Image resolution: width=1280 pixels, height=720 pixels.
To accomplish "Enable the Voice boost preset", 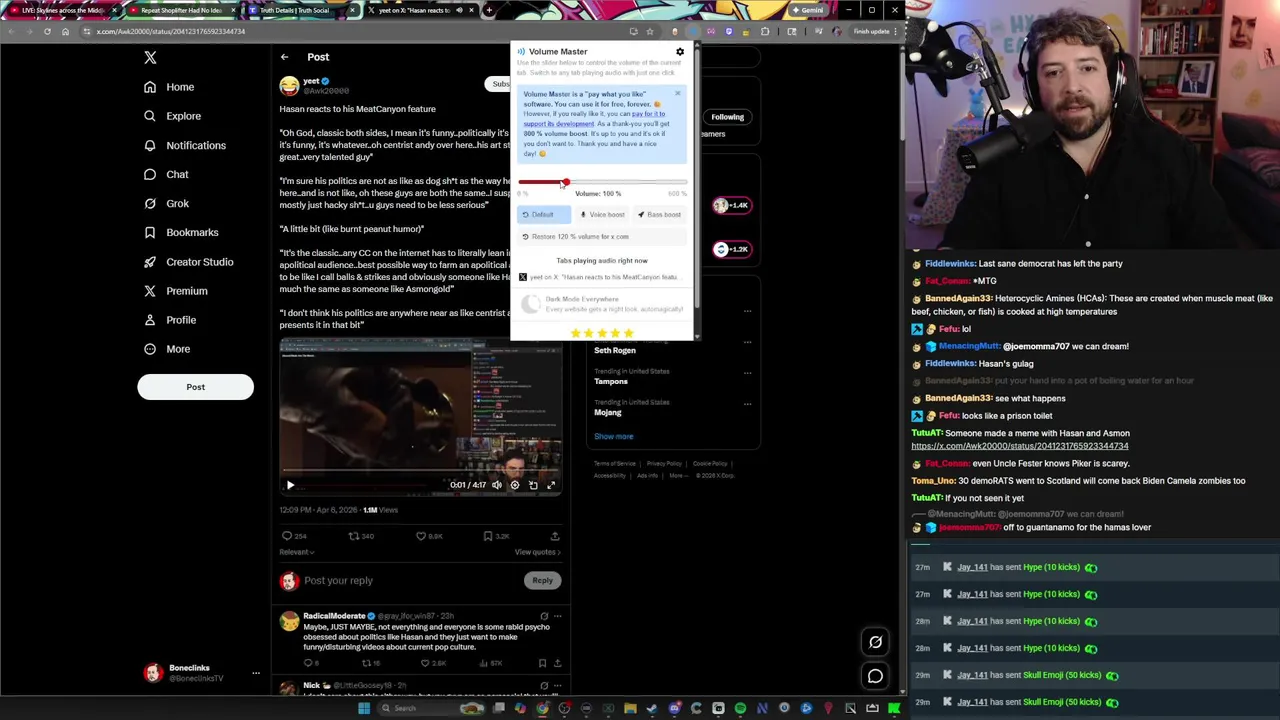I will (x=602, y=215).
